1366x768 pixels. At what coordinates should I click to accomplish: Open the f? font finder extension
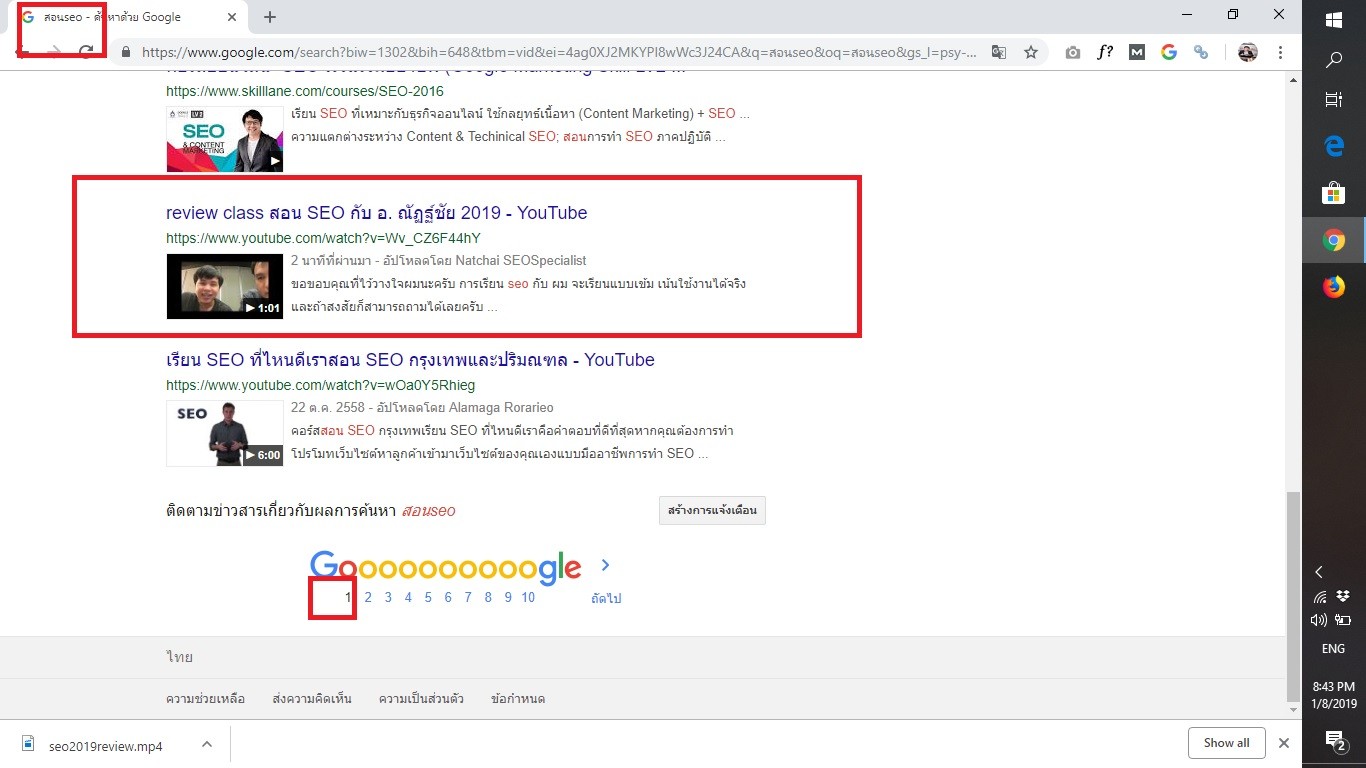point(1105,52)
